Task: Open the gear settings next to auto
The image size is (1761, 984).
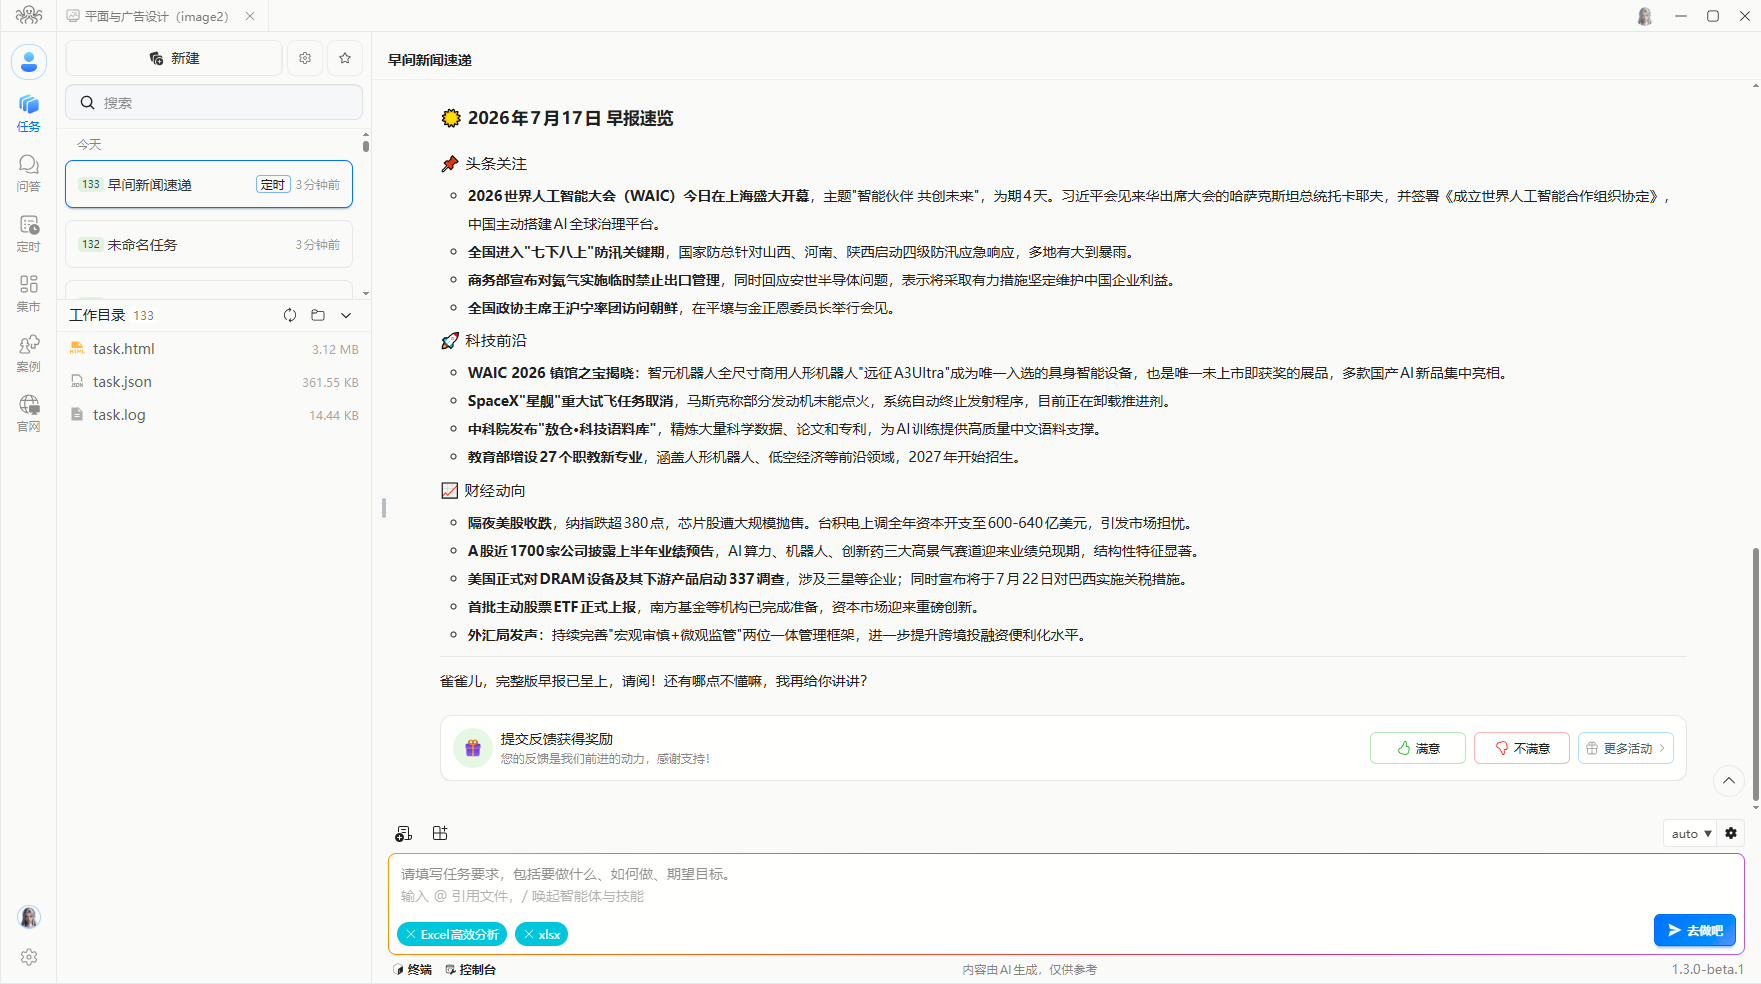Action: (1731, 833)
